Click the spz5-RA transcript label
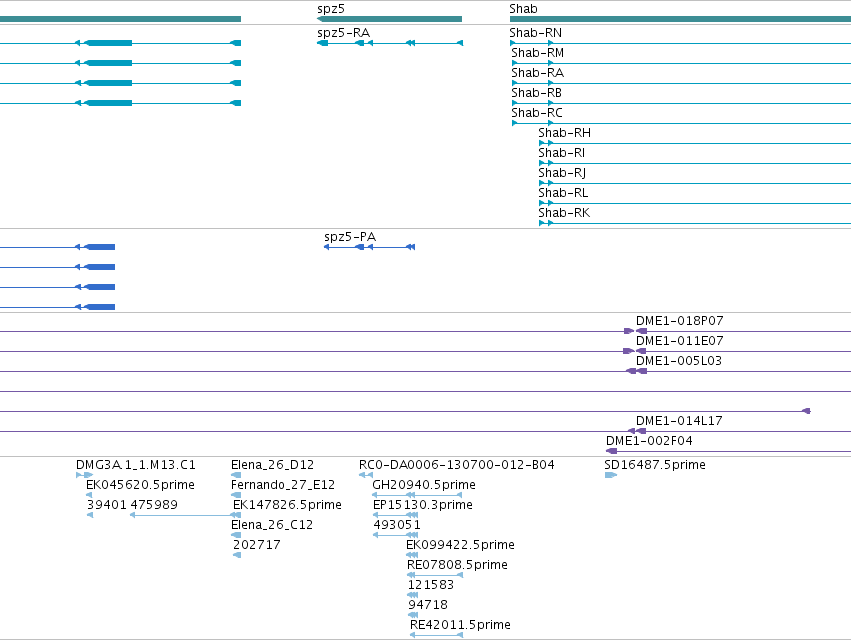 [344, 33]
